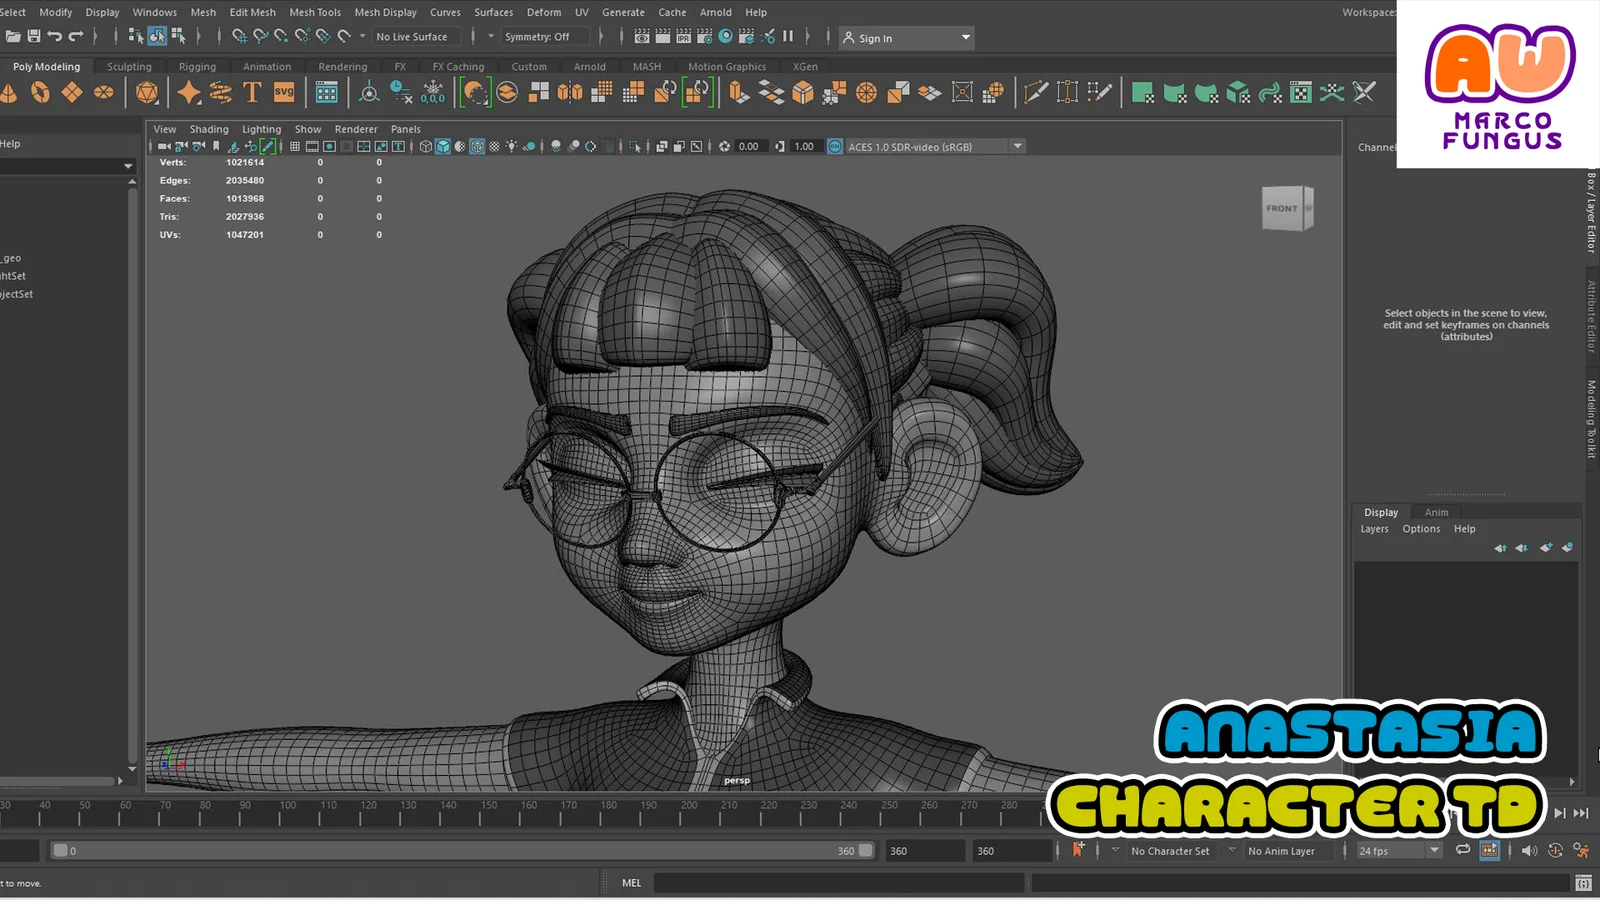Viewport: 1600px width, 900px height.
Task: Open the viewport Shading menu
Action: [209, 129]
